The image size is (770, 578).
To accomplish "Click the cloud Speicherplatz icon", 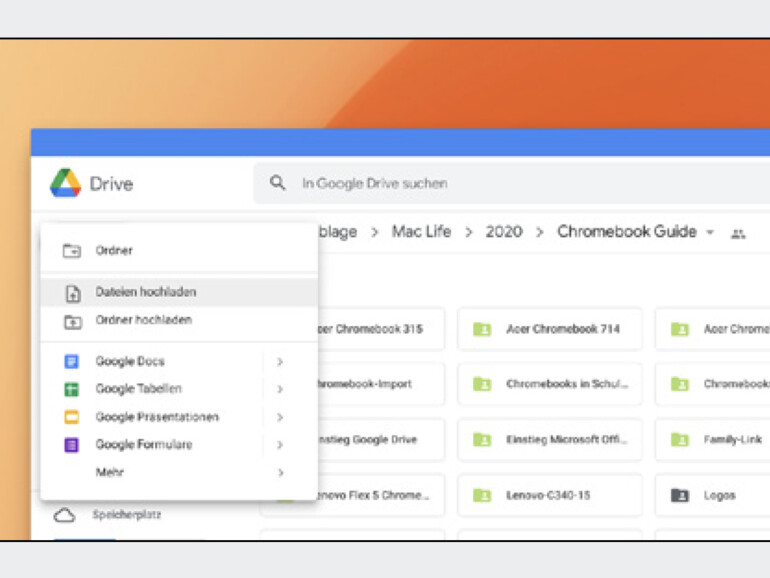I will click(x=64, y=515).
